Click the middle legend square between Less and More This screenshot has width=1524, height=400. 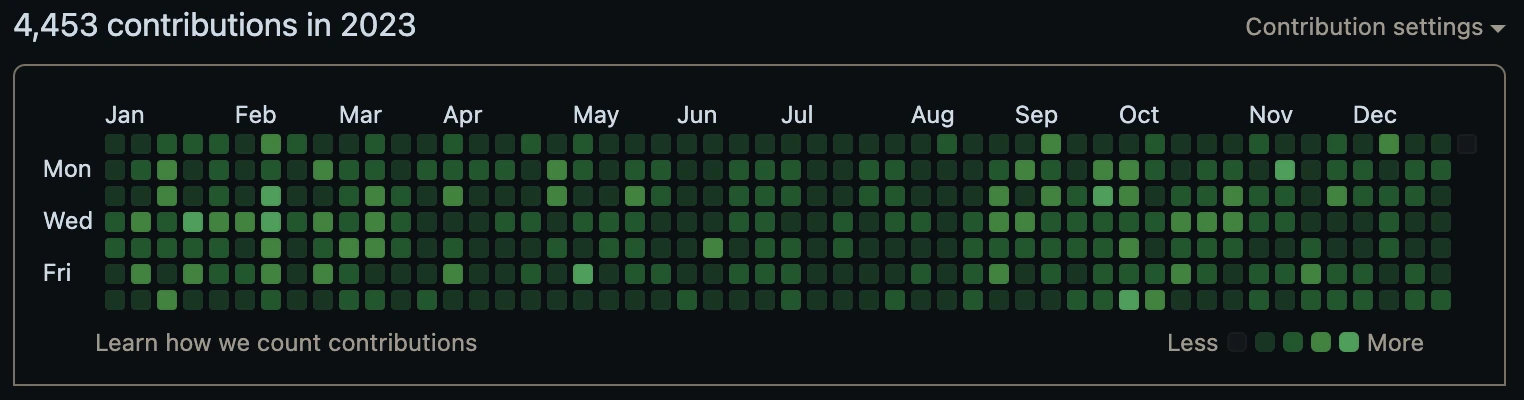coord(1293,343)
